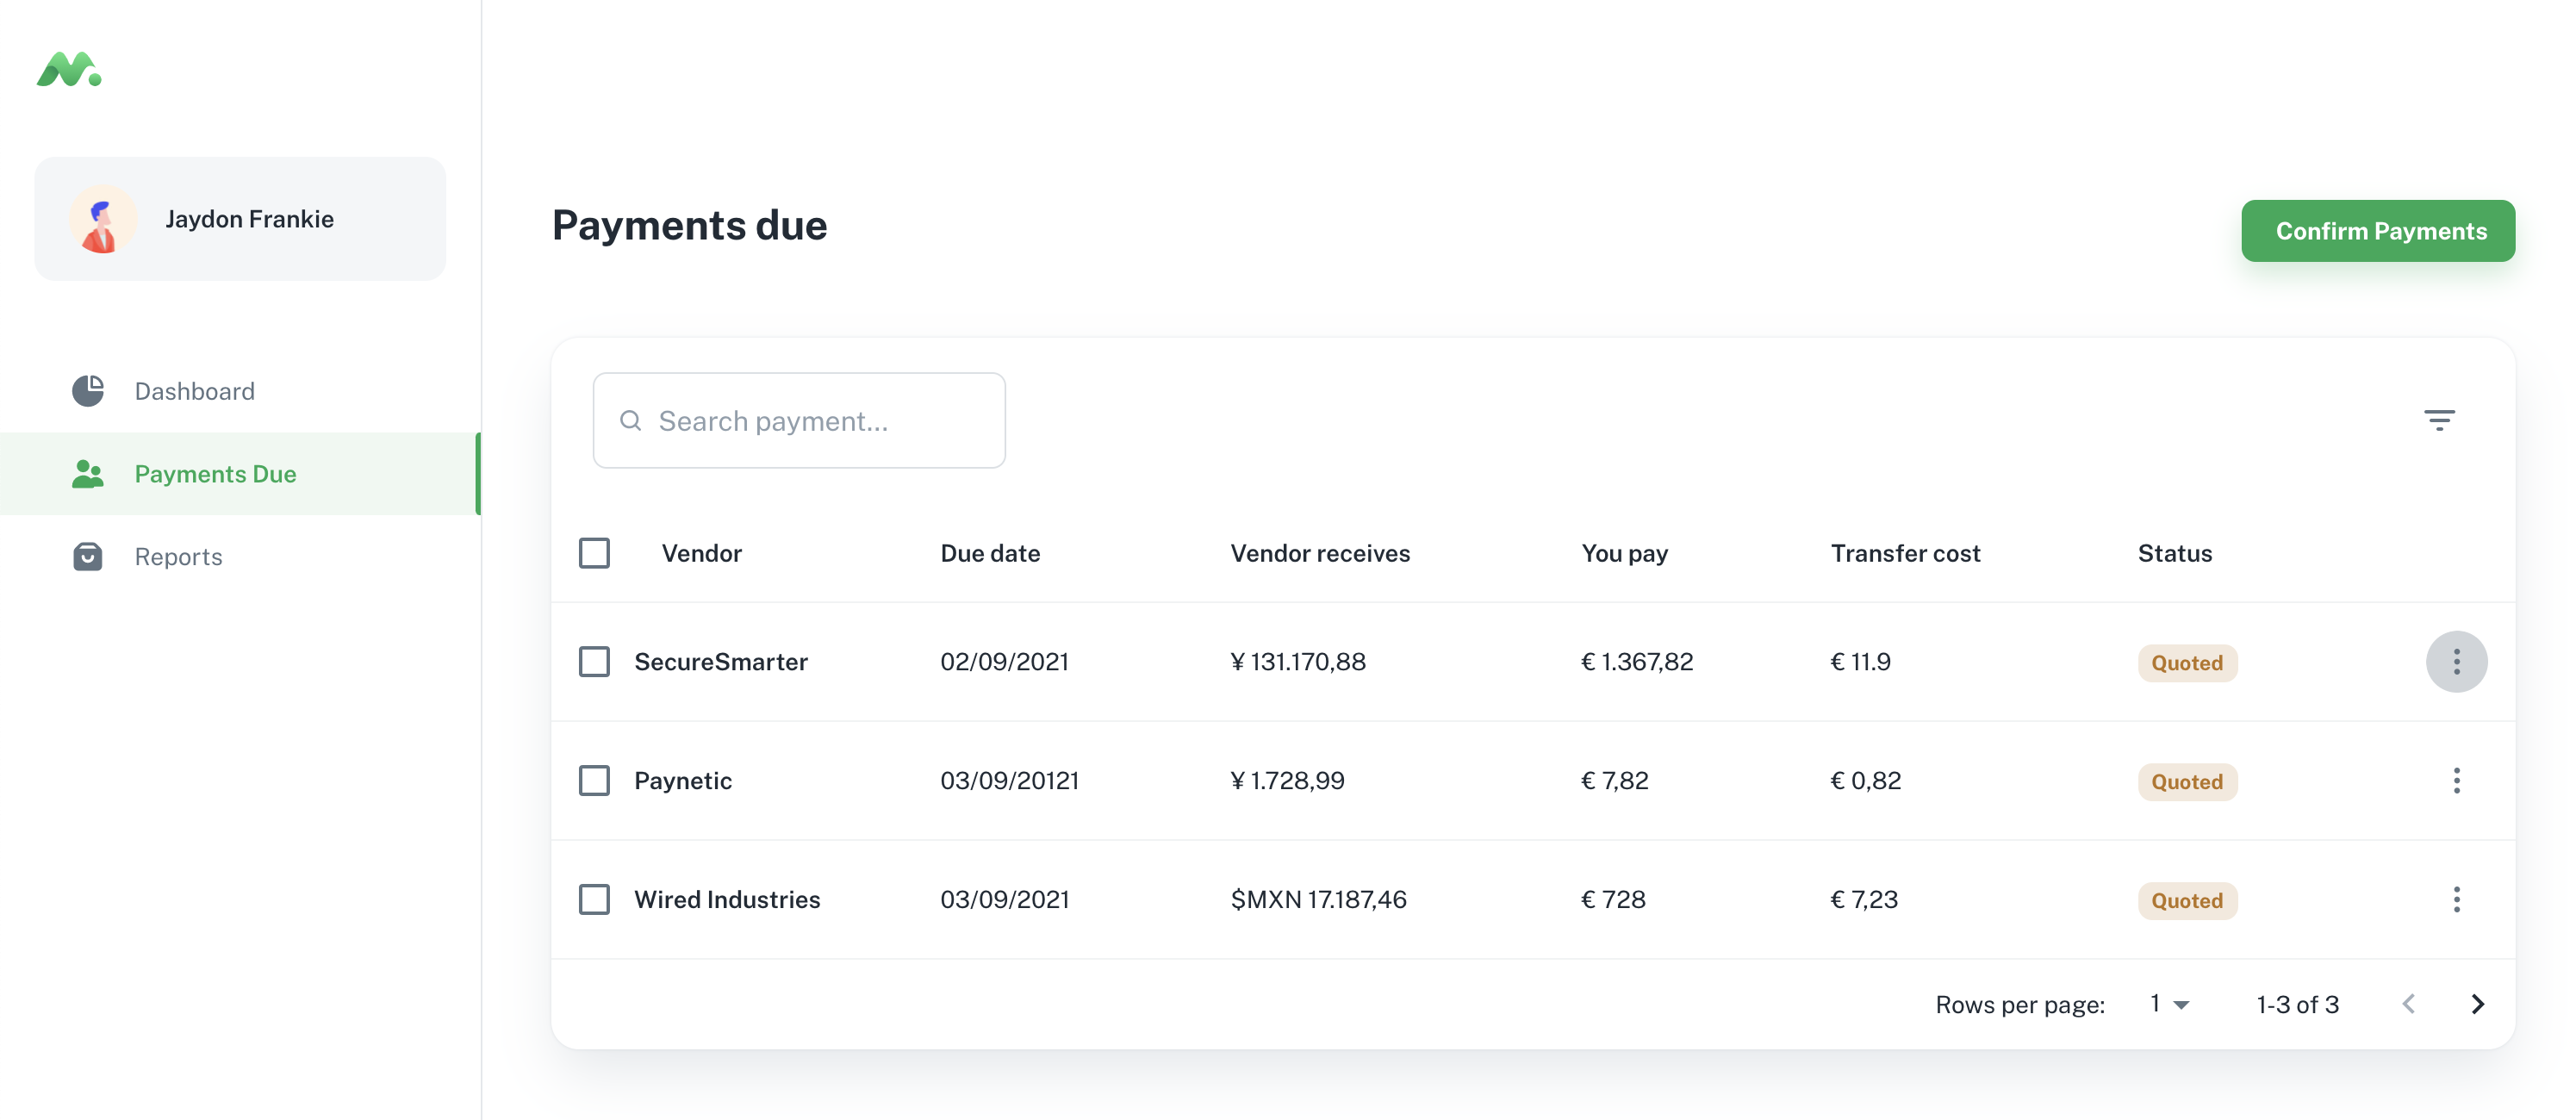Open Jaydon Frankie's profile card
The width and height of the screenshot is (2576, 1120).
[x=240, y=219]
